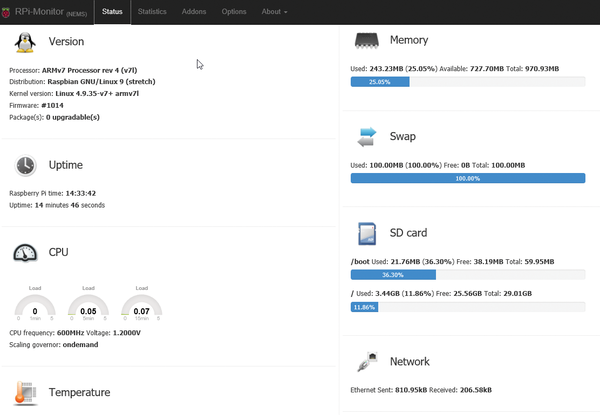Click /boot Total '59.95MB' value
Viewport: 600px width, 415px height.
pos(539,262)
